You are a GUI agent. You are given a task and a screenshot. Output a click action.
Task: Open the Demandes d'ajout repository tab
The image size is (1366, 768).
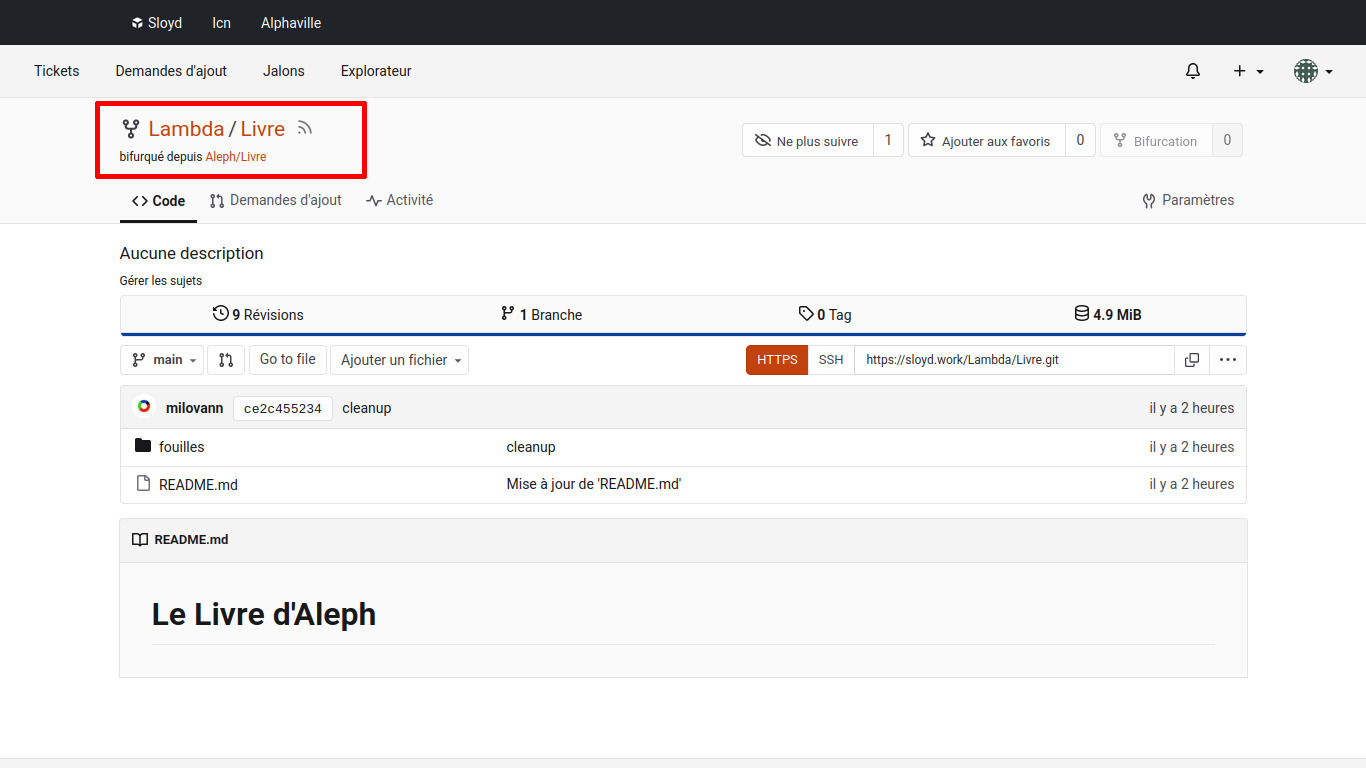click(276, 200)
